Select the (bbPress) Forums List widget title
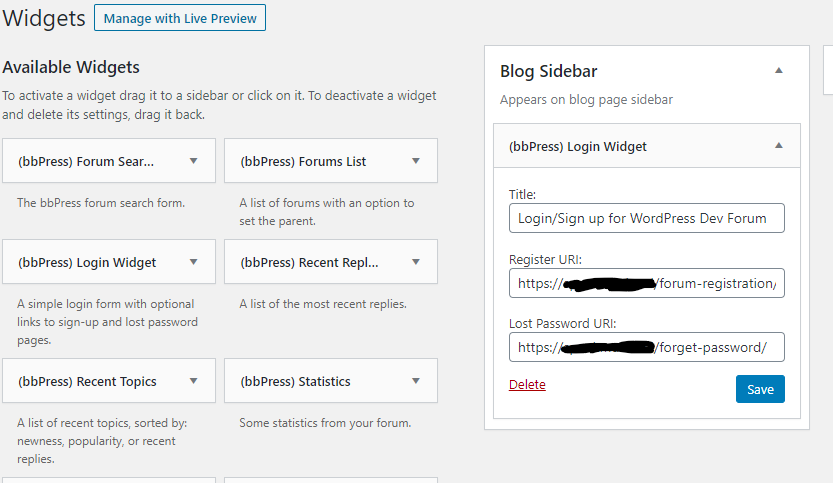Viewport: 833px width, 483px height. pos(303,162)
